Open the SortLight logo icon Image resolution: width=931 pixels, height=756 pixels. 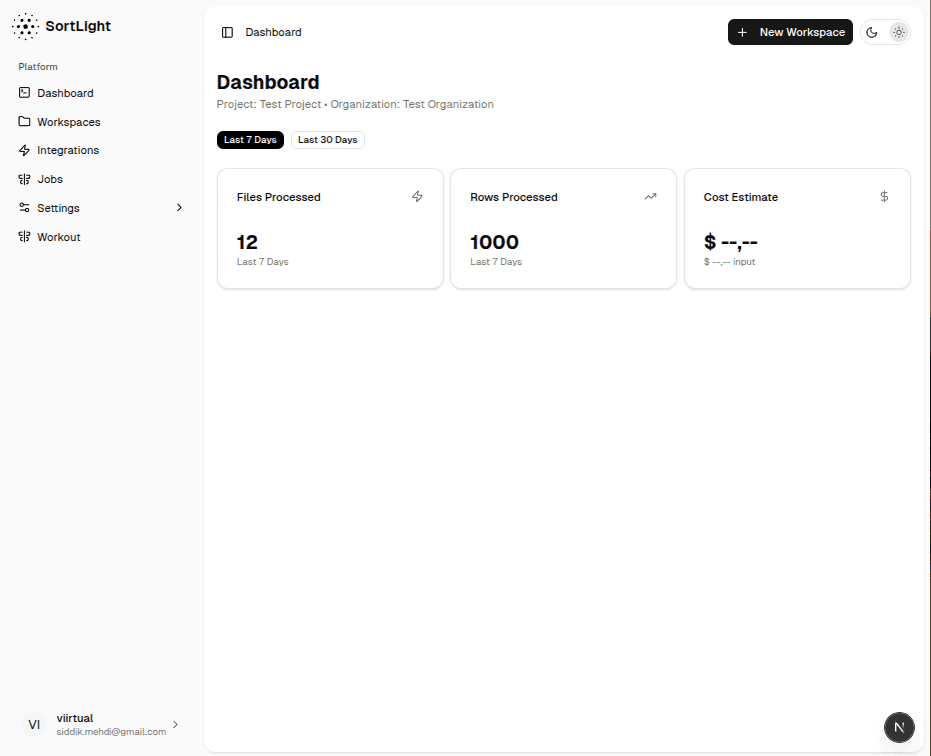pos(25,25)
